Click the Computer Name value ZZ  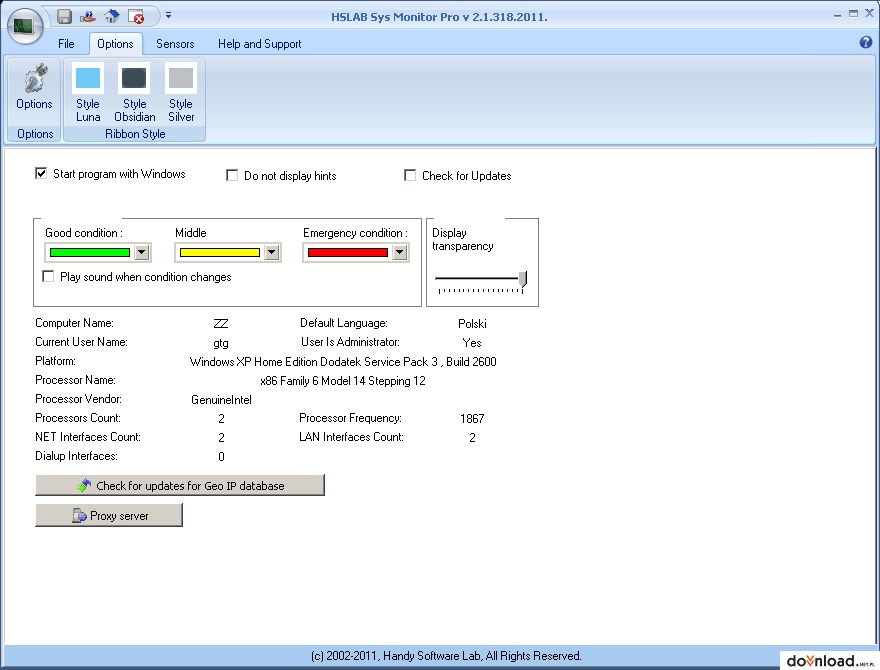[221, 324]
